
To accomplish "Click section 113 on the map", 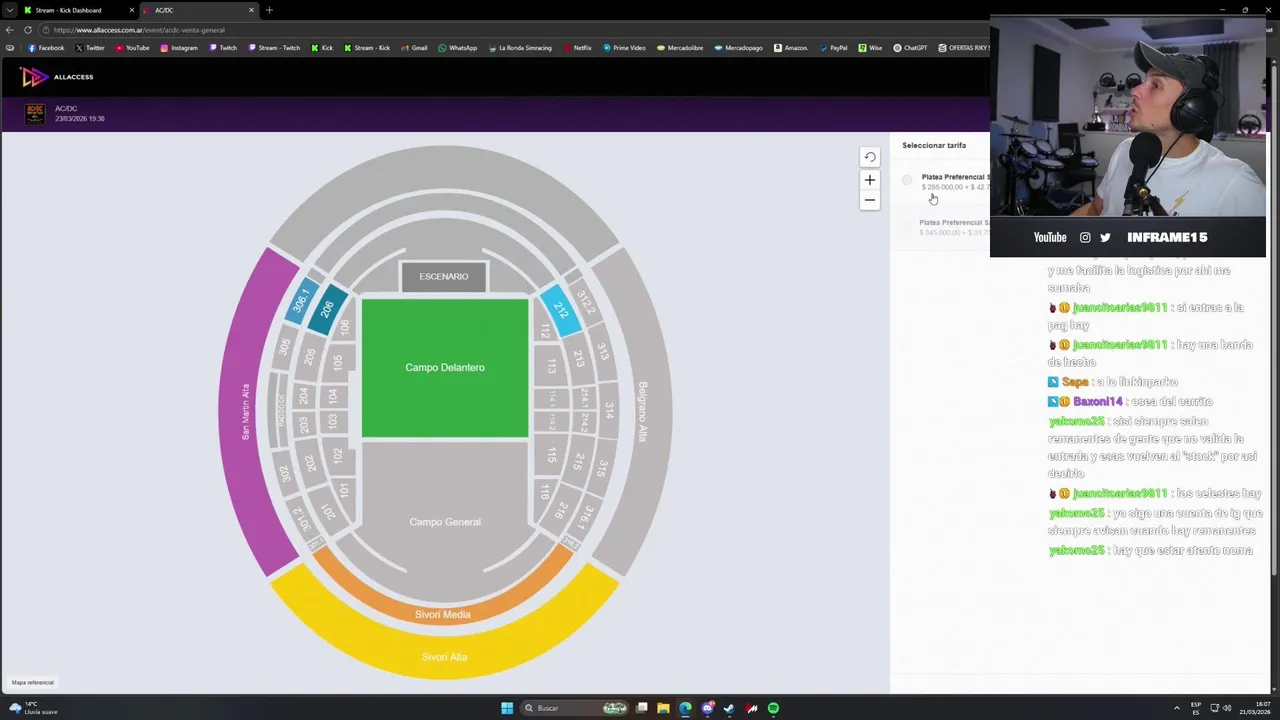I will [551, 367].
